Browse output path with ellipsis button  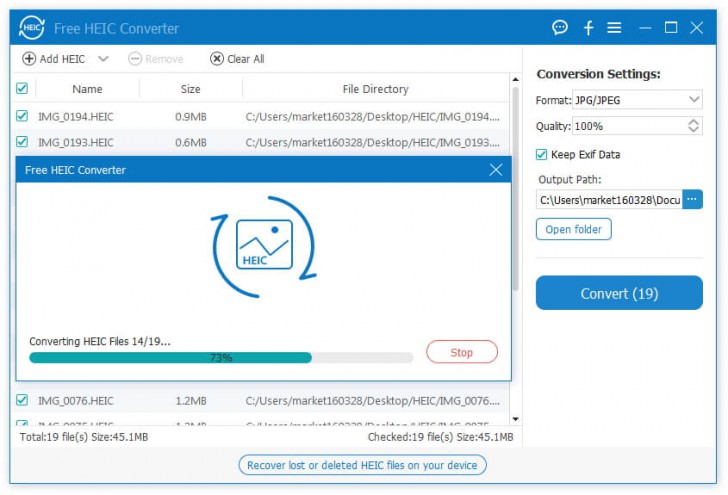(x=692, y=199)
